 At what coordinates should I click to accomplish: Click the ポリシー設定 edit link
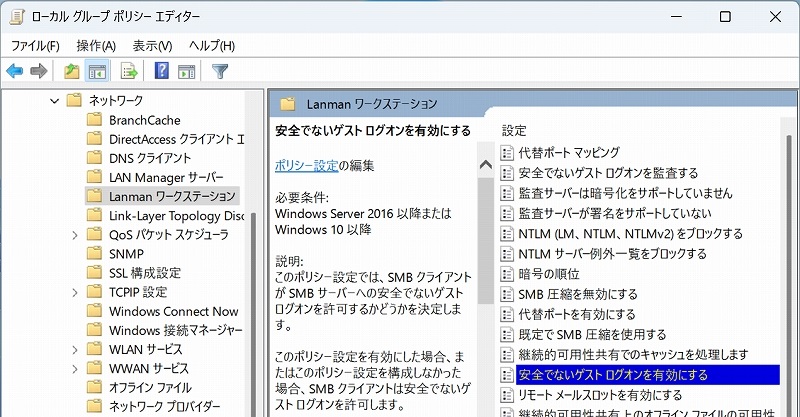[x=304, y=166]
